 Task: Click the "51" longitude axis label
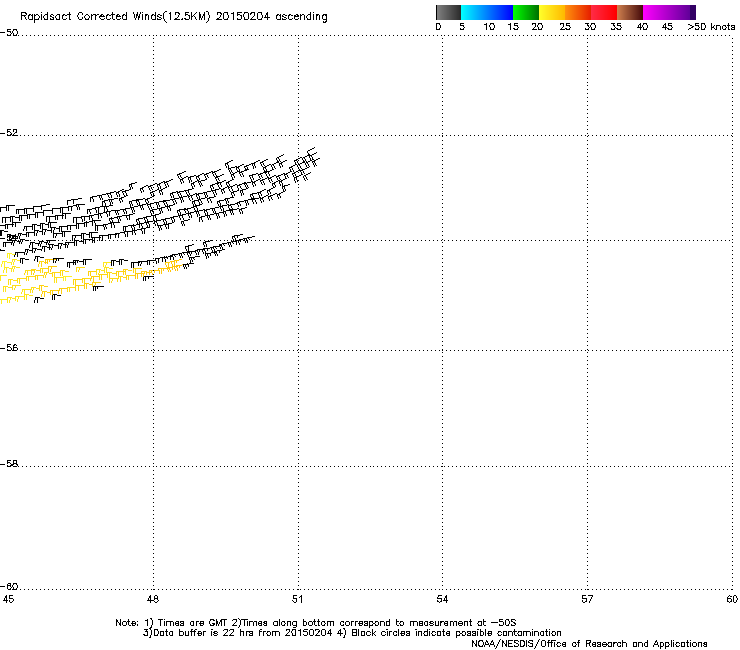(297, 599)
